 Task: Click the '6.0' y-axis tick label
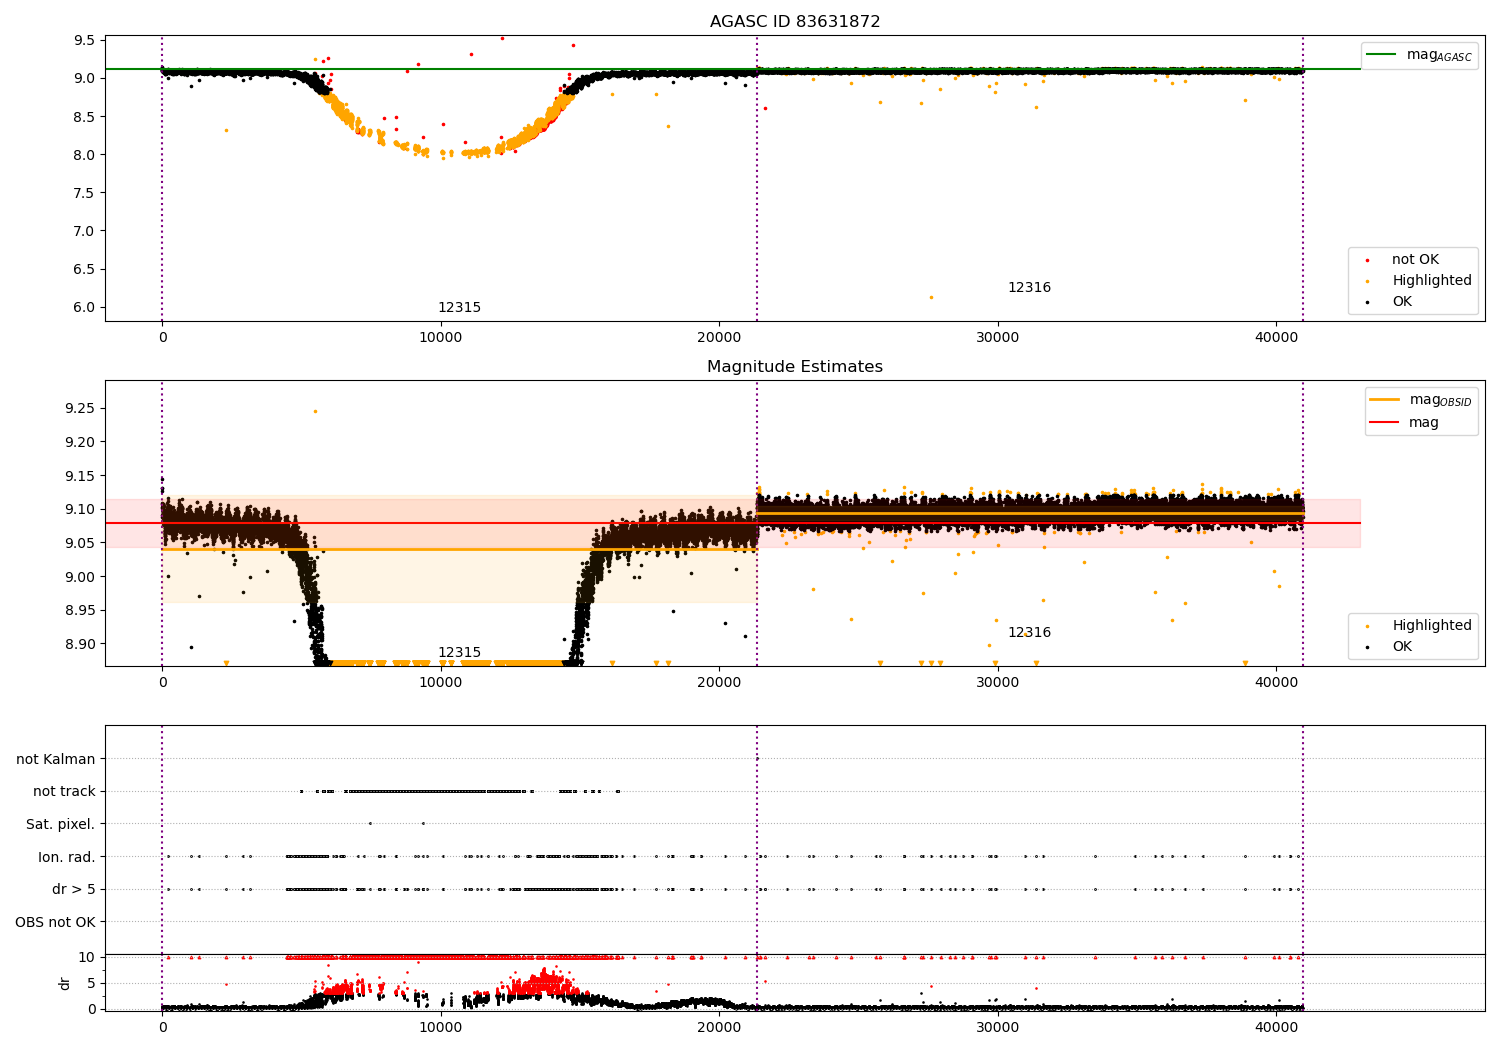pyautogui.click(x=85, y=308)
